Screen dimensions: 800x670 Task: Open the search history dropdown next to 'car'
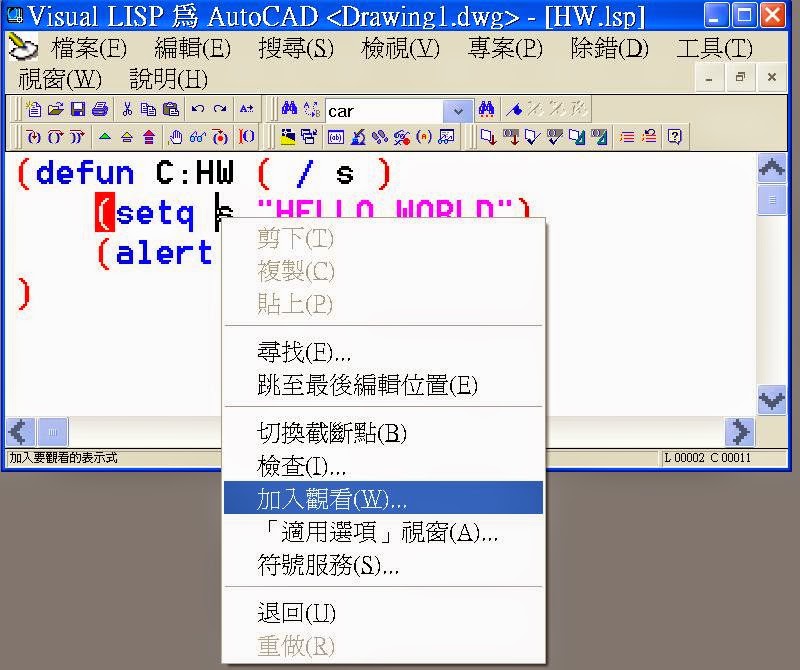click(455, 110)
